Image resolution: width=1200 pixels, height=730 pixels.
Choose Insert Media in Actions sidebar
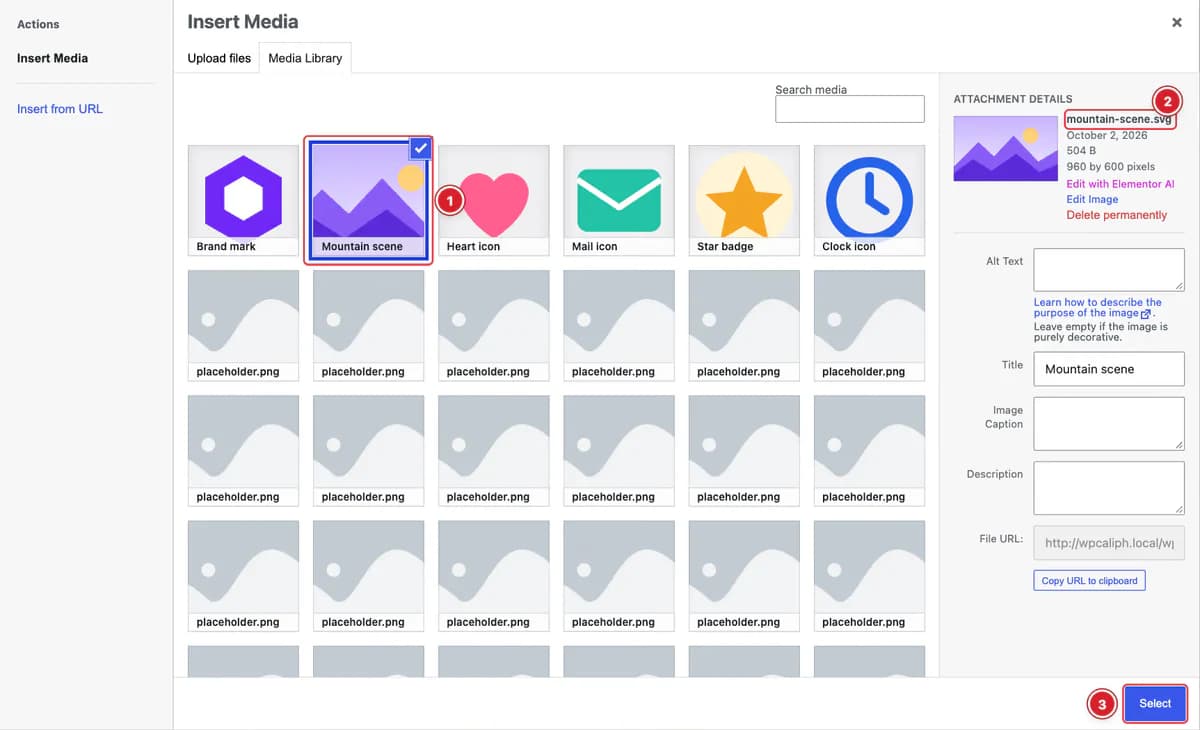pos(52,58)
